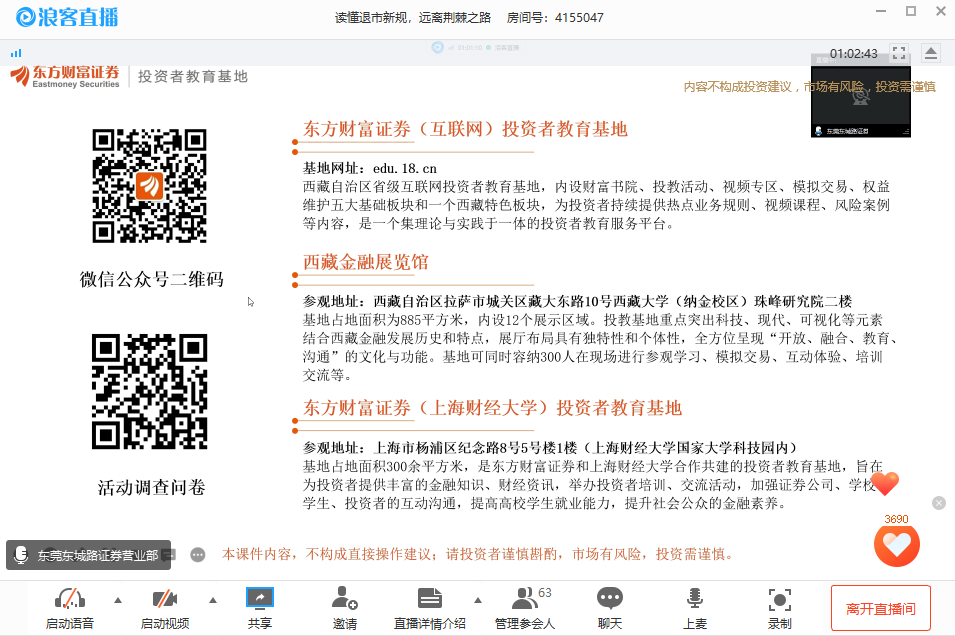
Task: Click the elapsed time 01:02:43
Action: (x=853, y=54)
